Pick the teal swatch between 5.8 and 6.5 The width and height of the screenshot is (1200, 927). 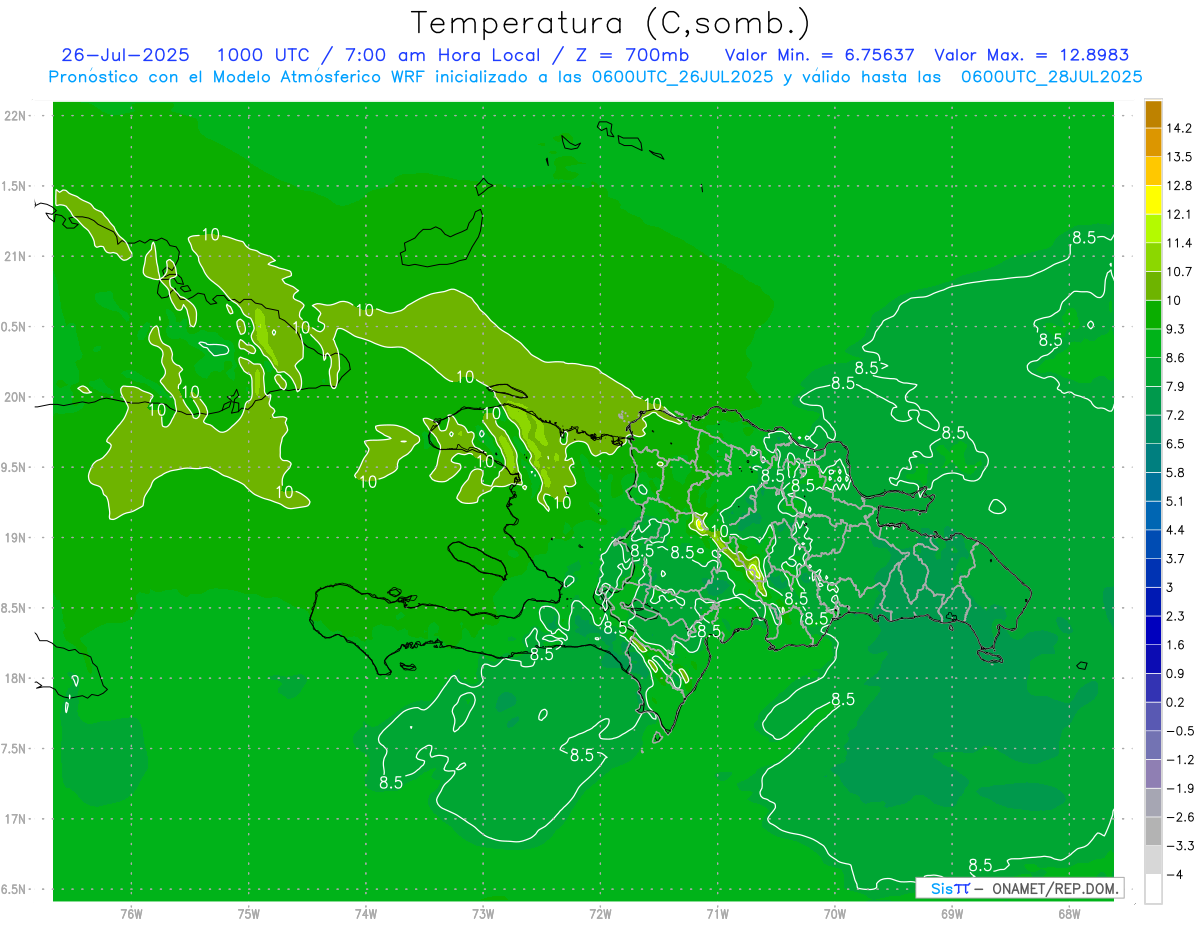tap(1153, 458)
